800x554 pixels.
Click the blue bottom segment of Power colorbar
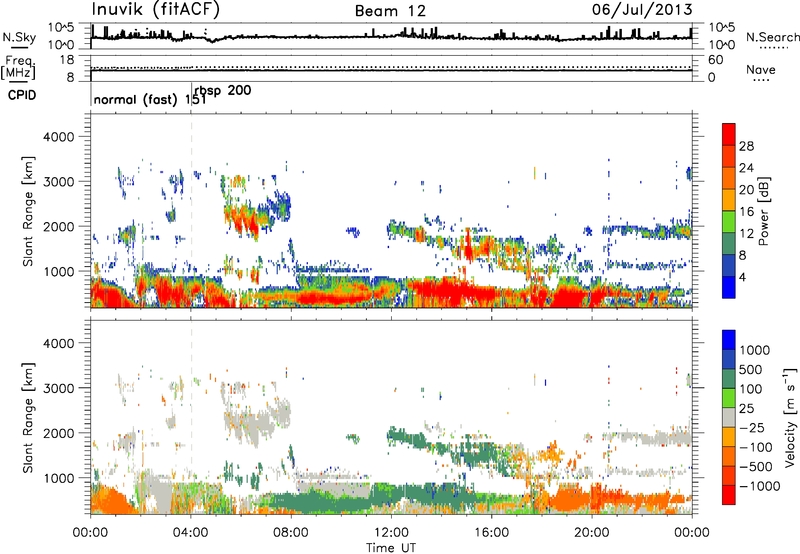click(729, 287)
